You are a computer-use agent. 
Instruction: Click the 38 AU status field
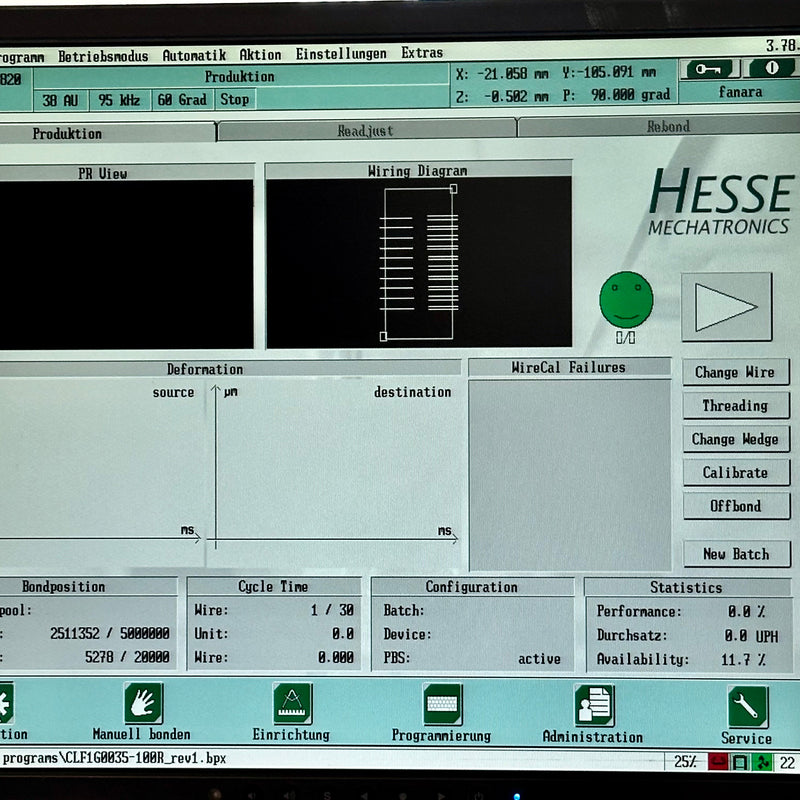click(x=61, y=101)
